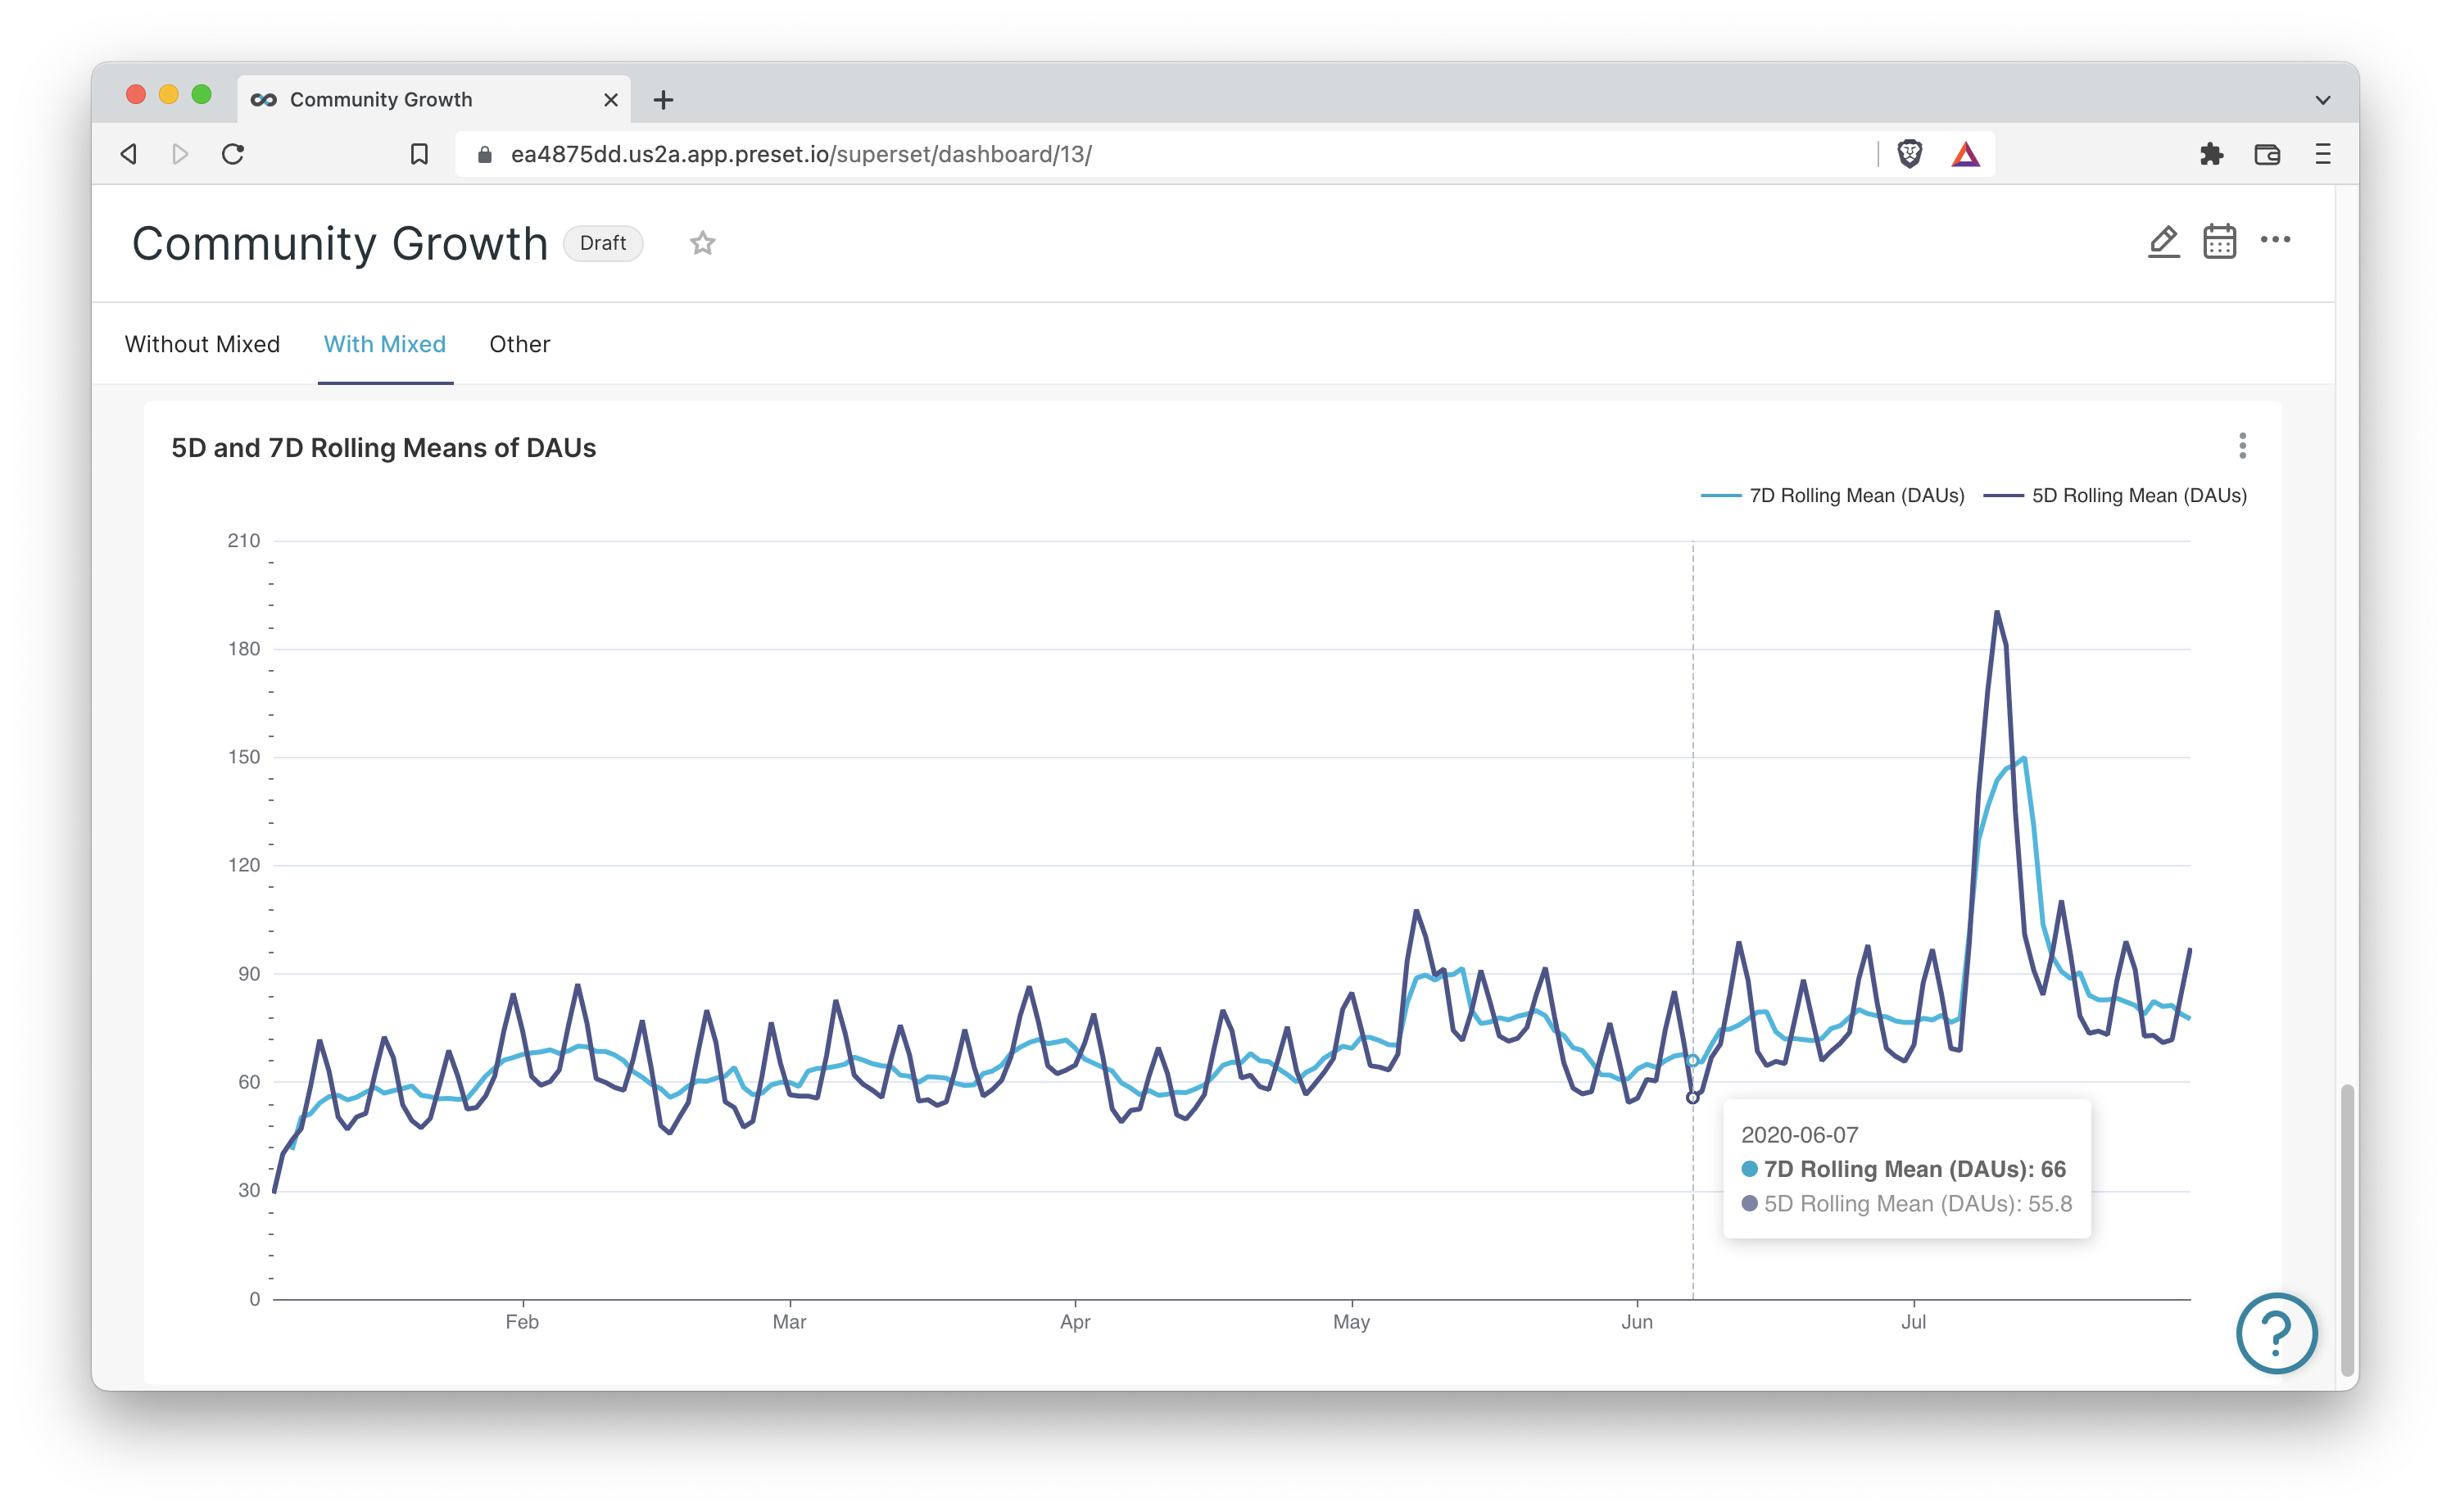Favorite the dashboard with the star icon
Screen dimensions: 2451x1512
702,243
